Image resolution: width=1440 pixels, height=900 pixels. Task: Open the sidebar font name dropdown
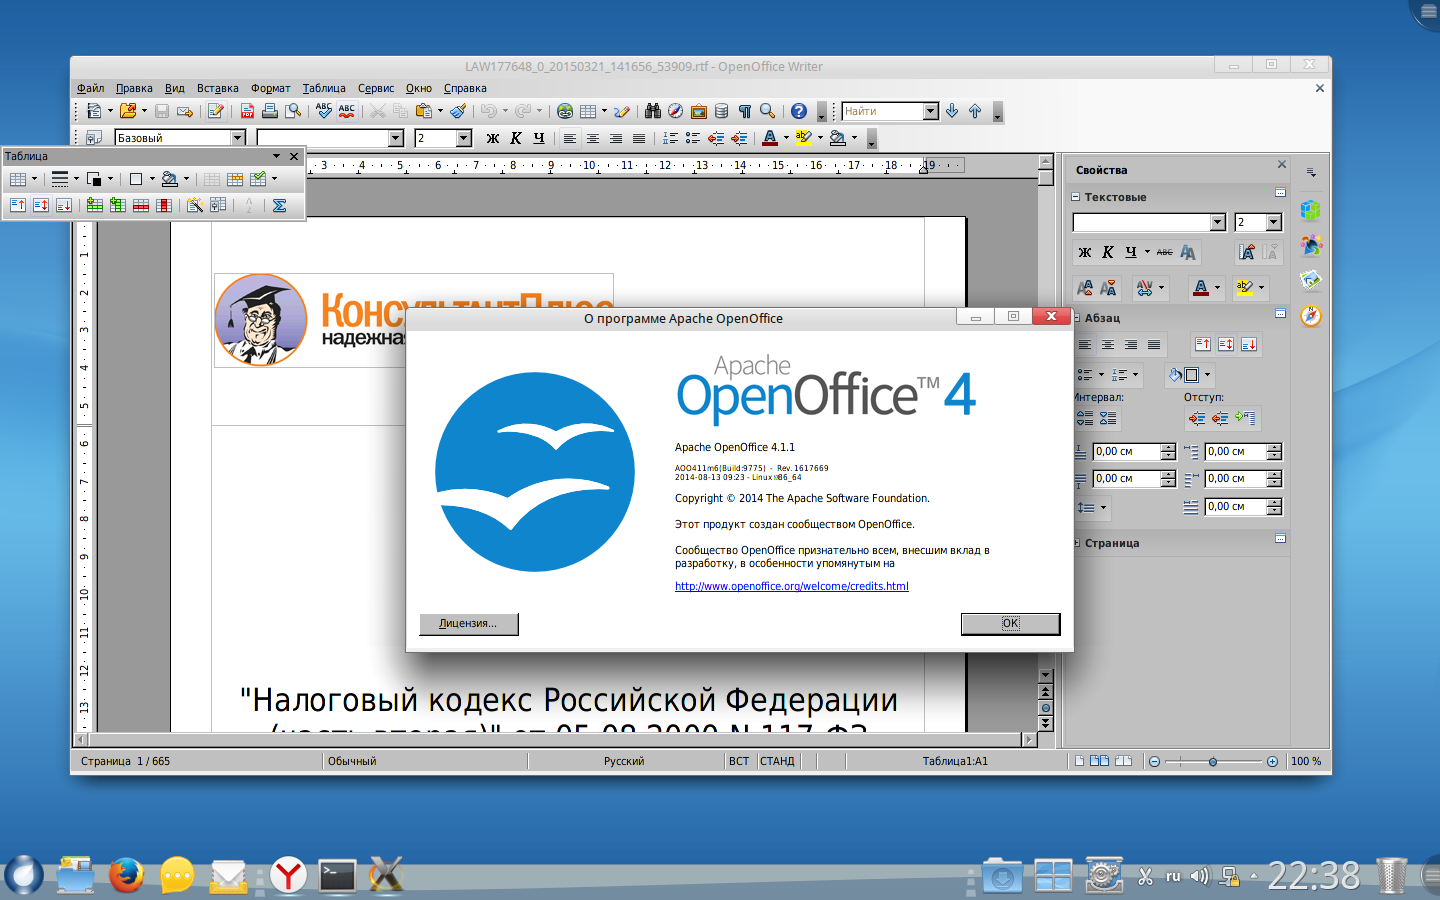pos(1218,222)
